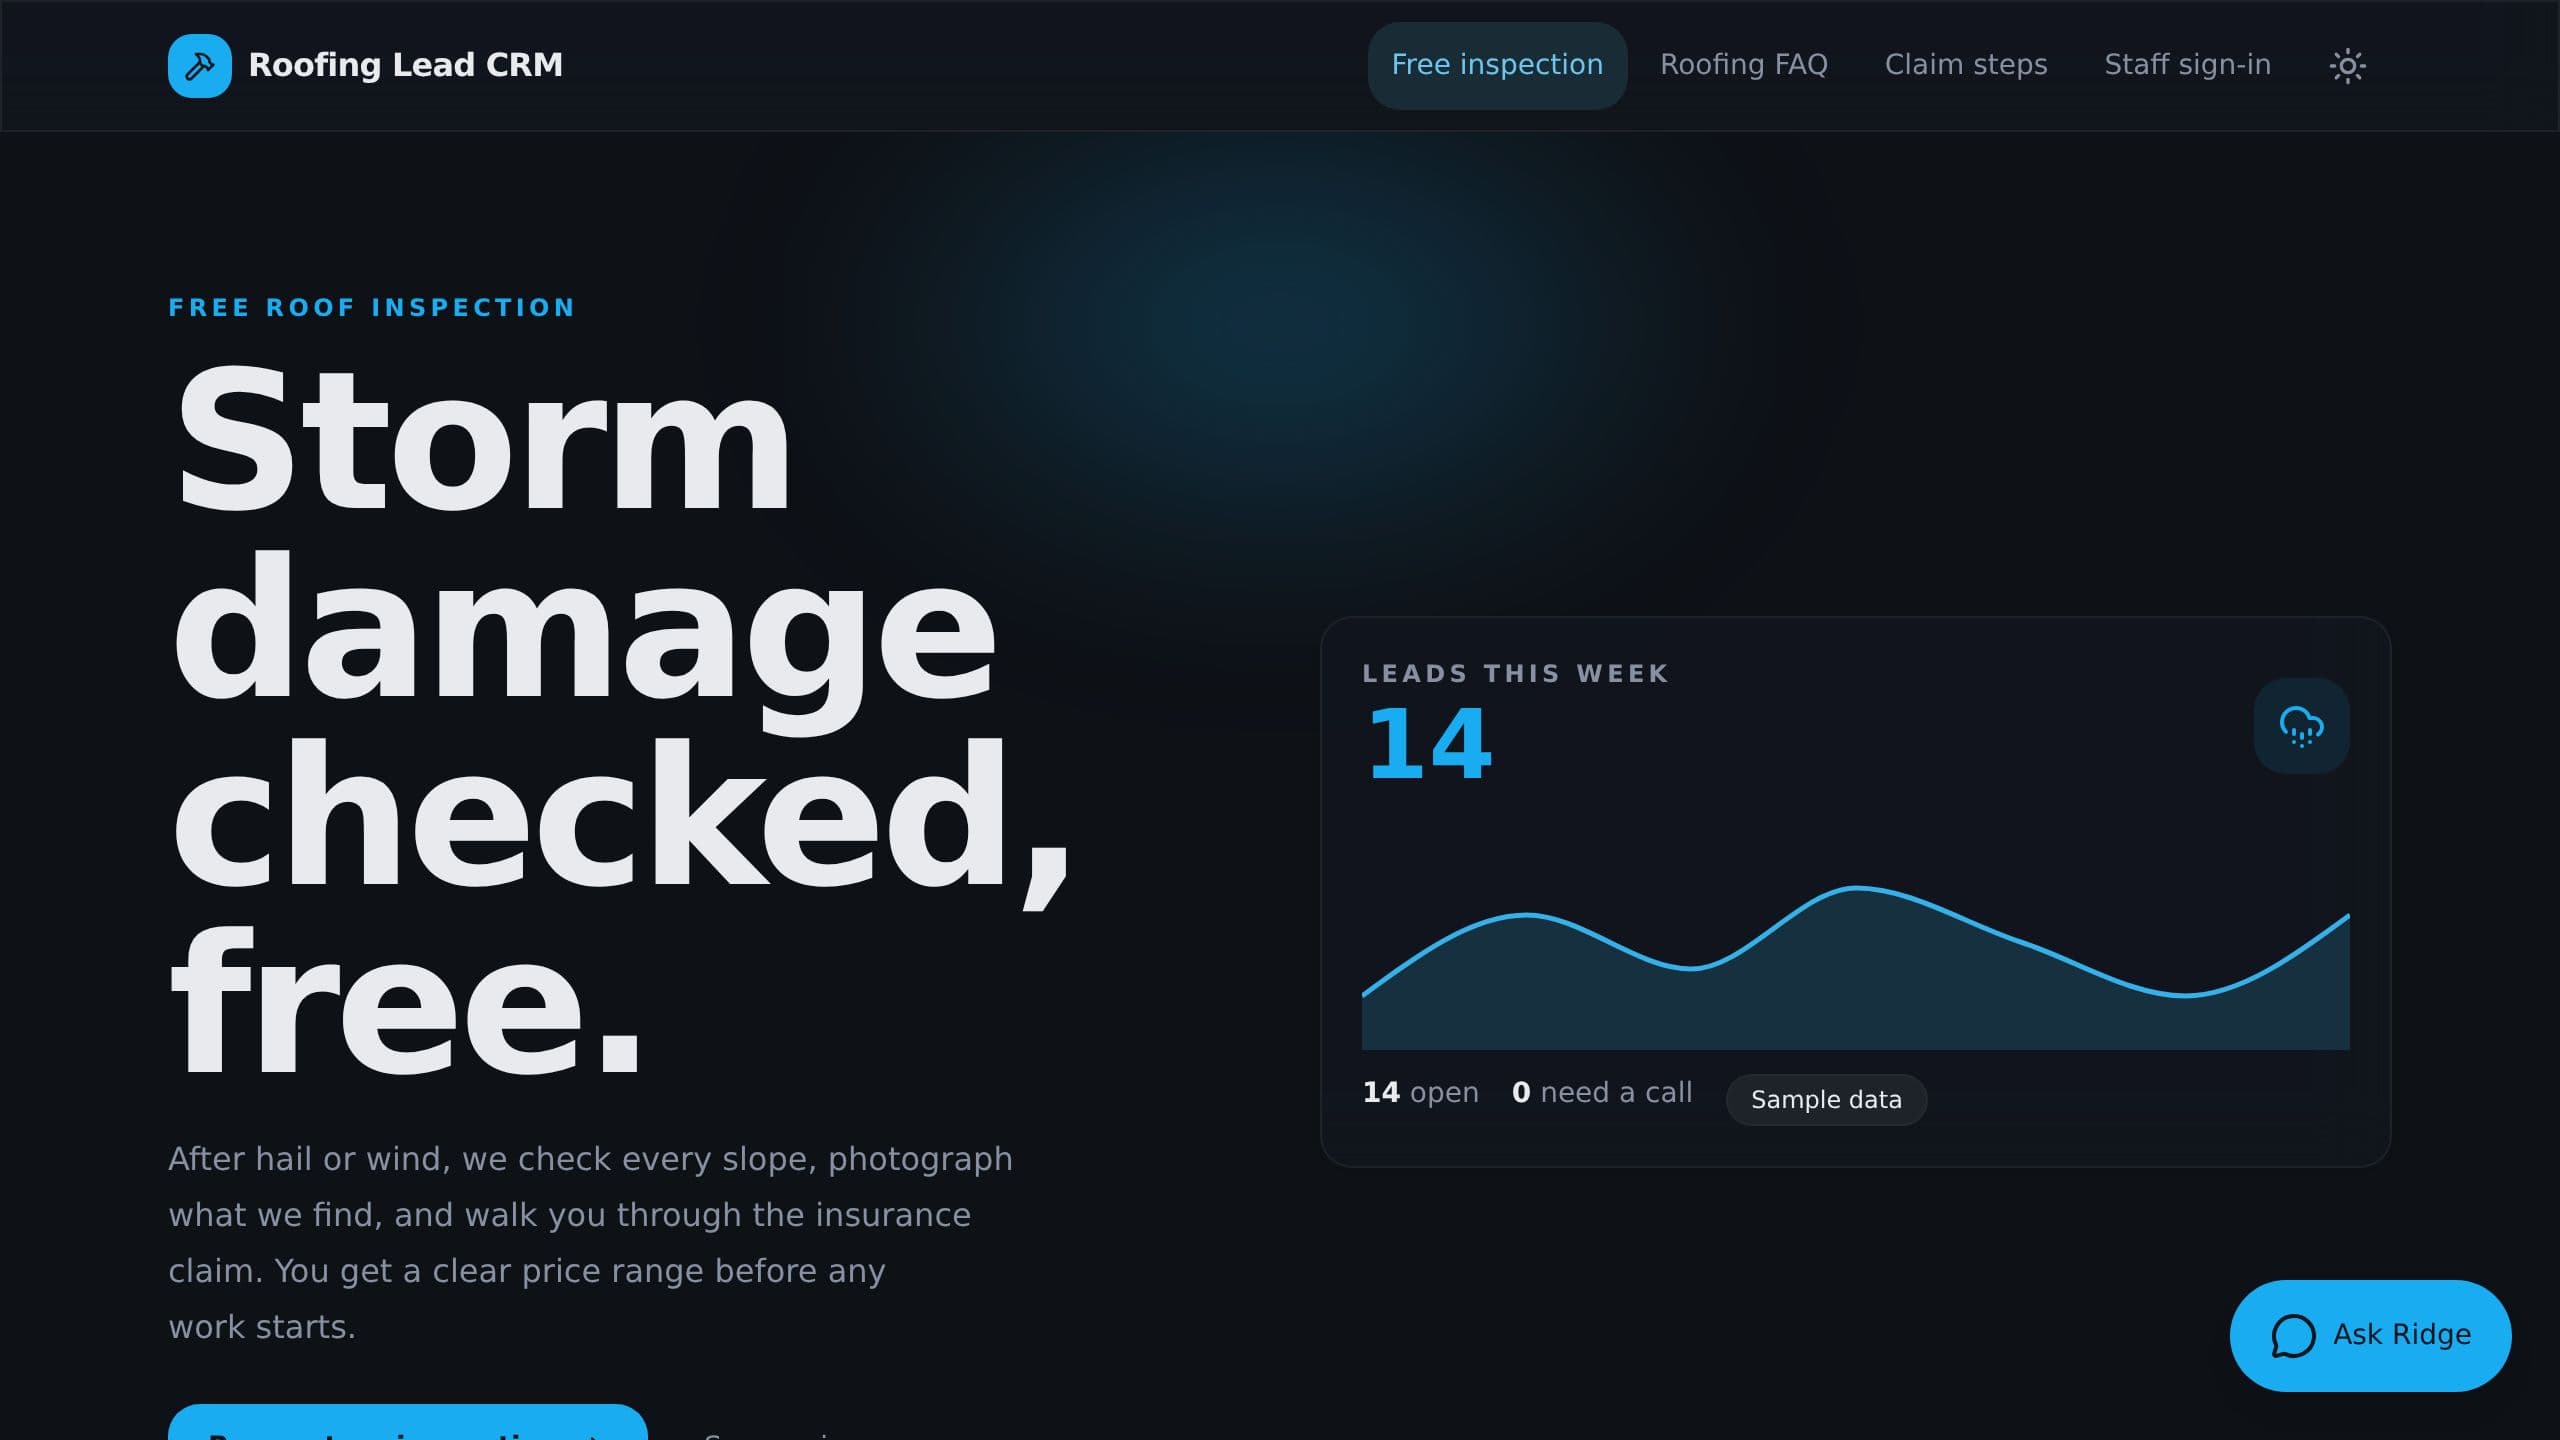Viewport: 2560px width, 1440px height.
Task: Go to Claim steps
Action: tap(1966, 66)
